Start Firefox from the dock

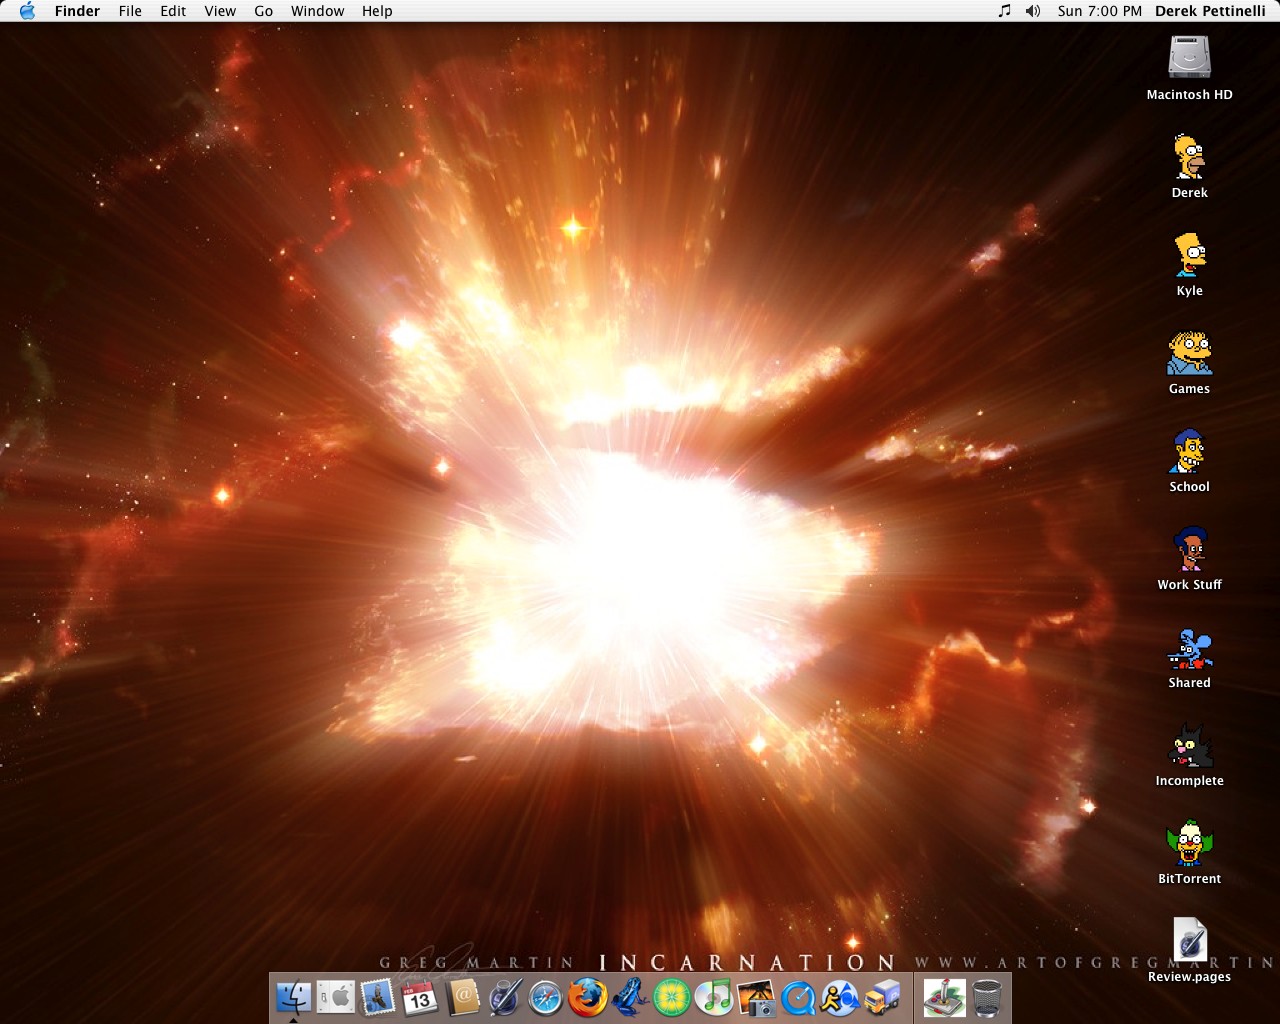pyautogui.click(x=588, y=997)
